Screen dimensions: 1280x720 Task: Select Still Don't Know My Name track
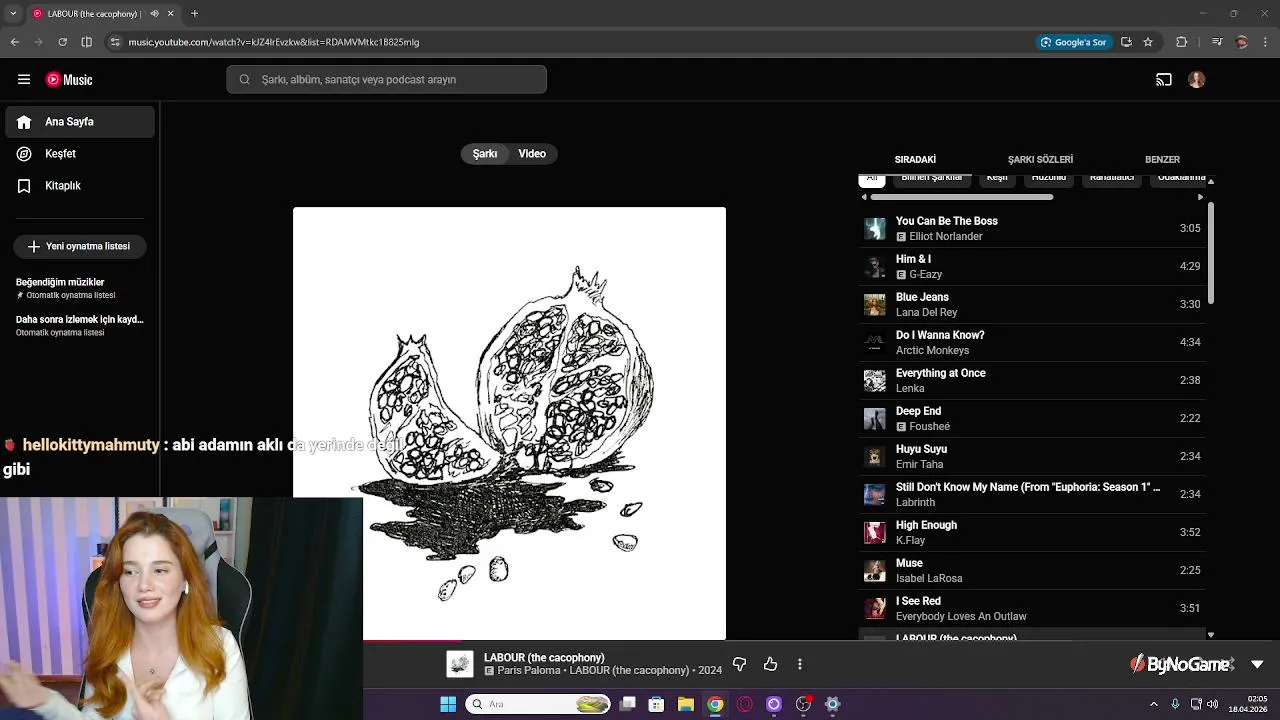[x=1033, y=495]
